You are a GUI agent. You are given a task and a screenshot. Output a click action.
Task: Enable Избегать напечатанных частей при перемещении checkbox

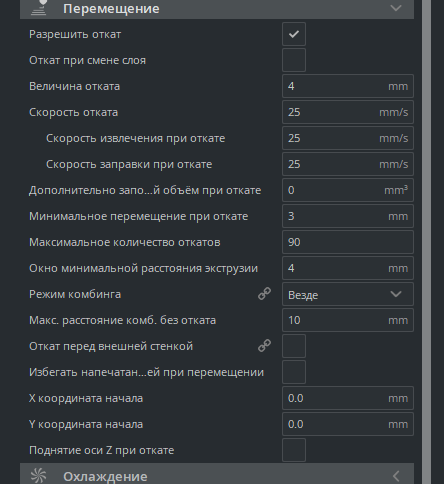(x=294, y=372)
